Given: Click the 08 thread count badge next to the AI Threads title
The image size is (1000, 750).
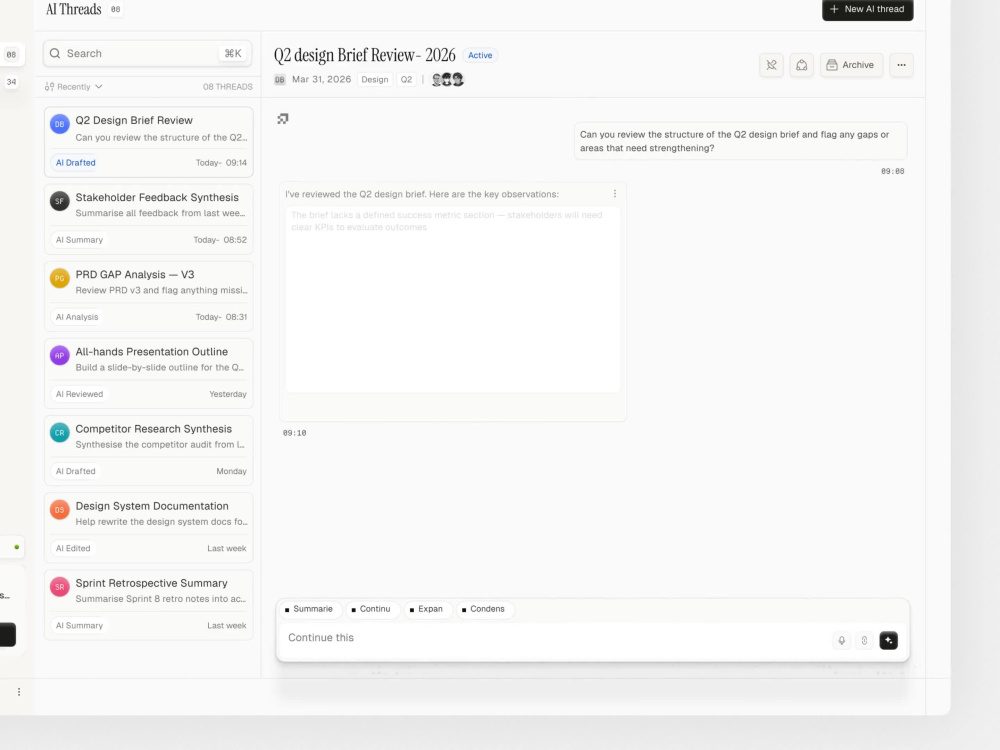Looking at the screenshot, I should [x=115, y=10].
